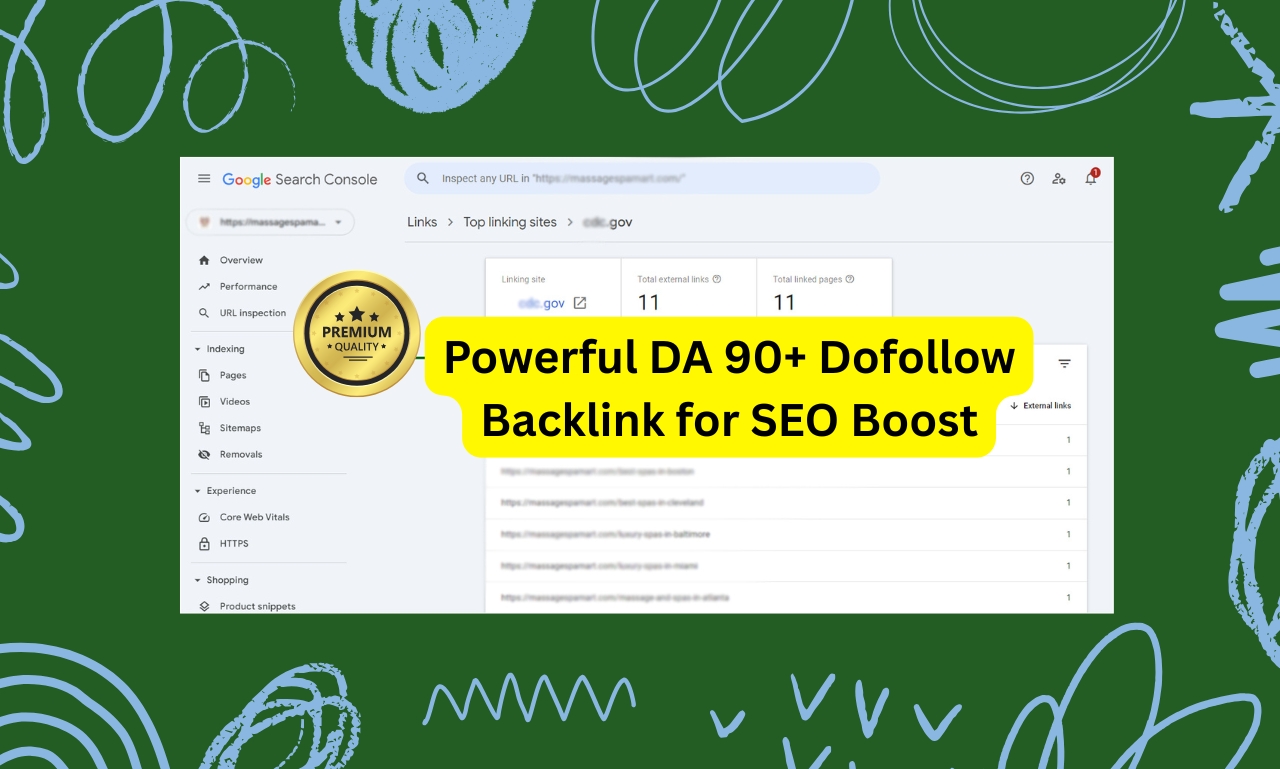This screenshot has width=1280, height=769.
Task: Collapse the Indexing section
Action: tap(219, 349)
